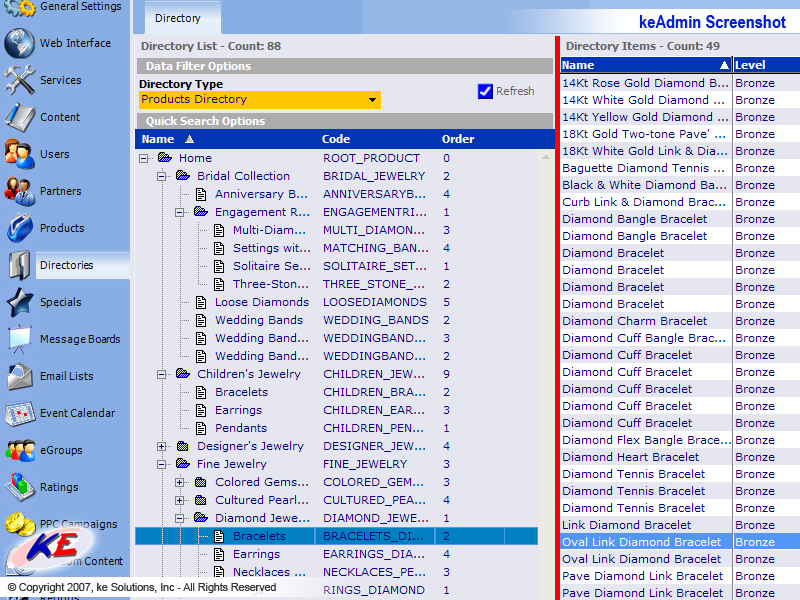Toggle the Refresh checkbox

pyautogui.click(x=486, y=91)
